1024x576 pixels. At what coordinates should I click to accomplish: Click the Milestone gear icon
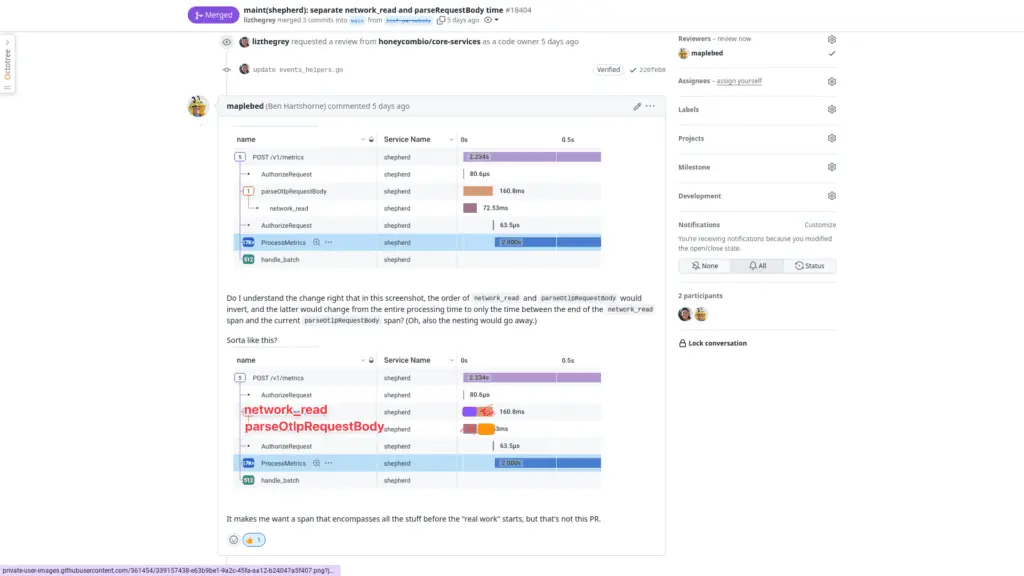(x=831, y=167)
